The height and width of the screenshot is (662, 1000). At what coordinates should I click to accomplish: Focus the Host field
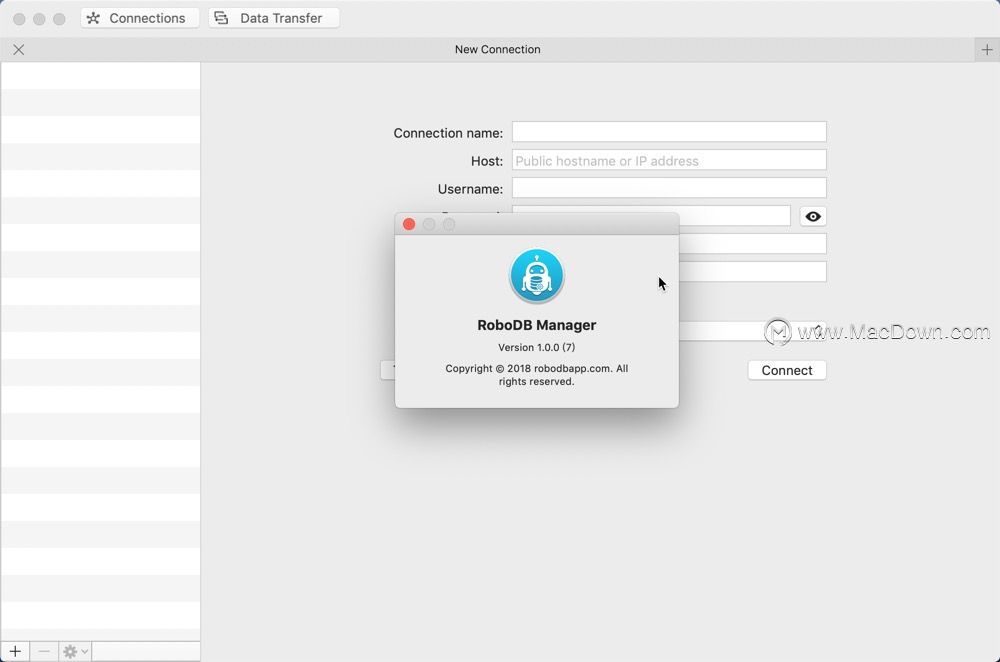pos(669,160)
